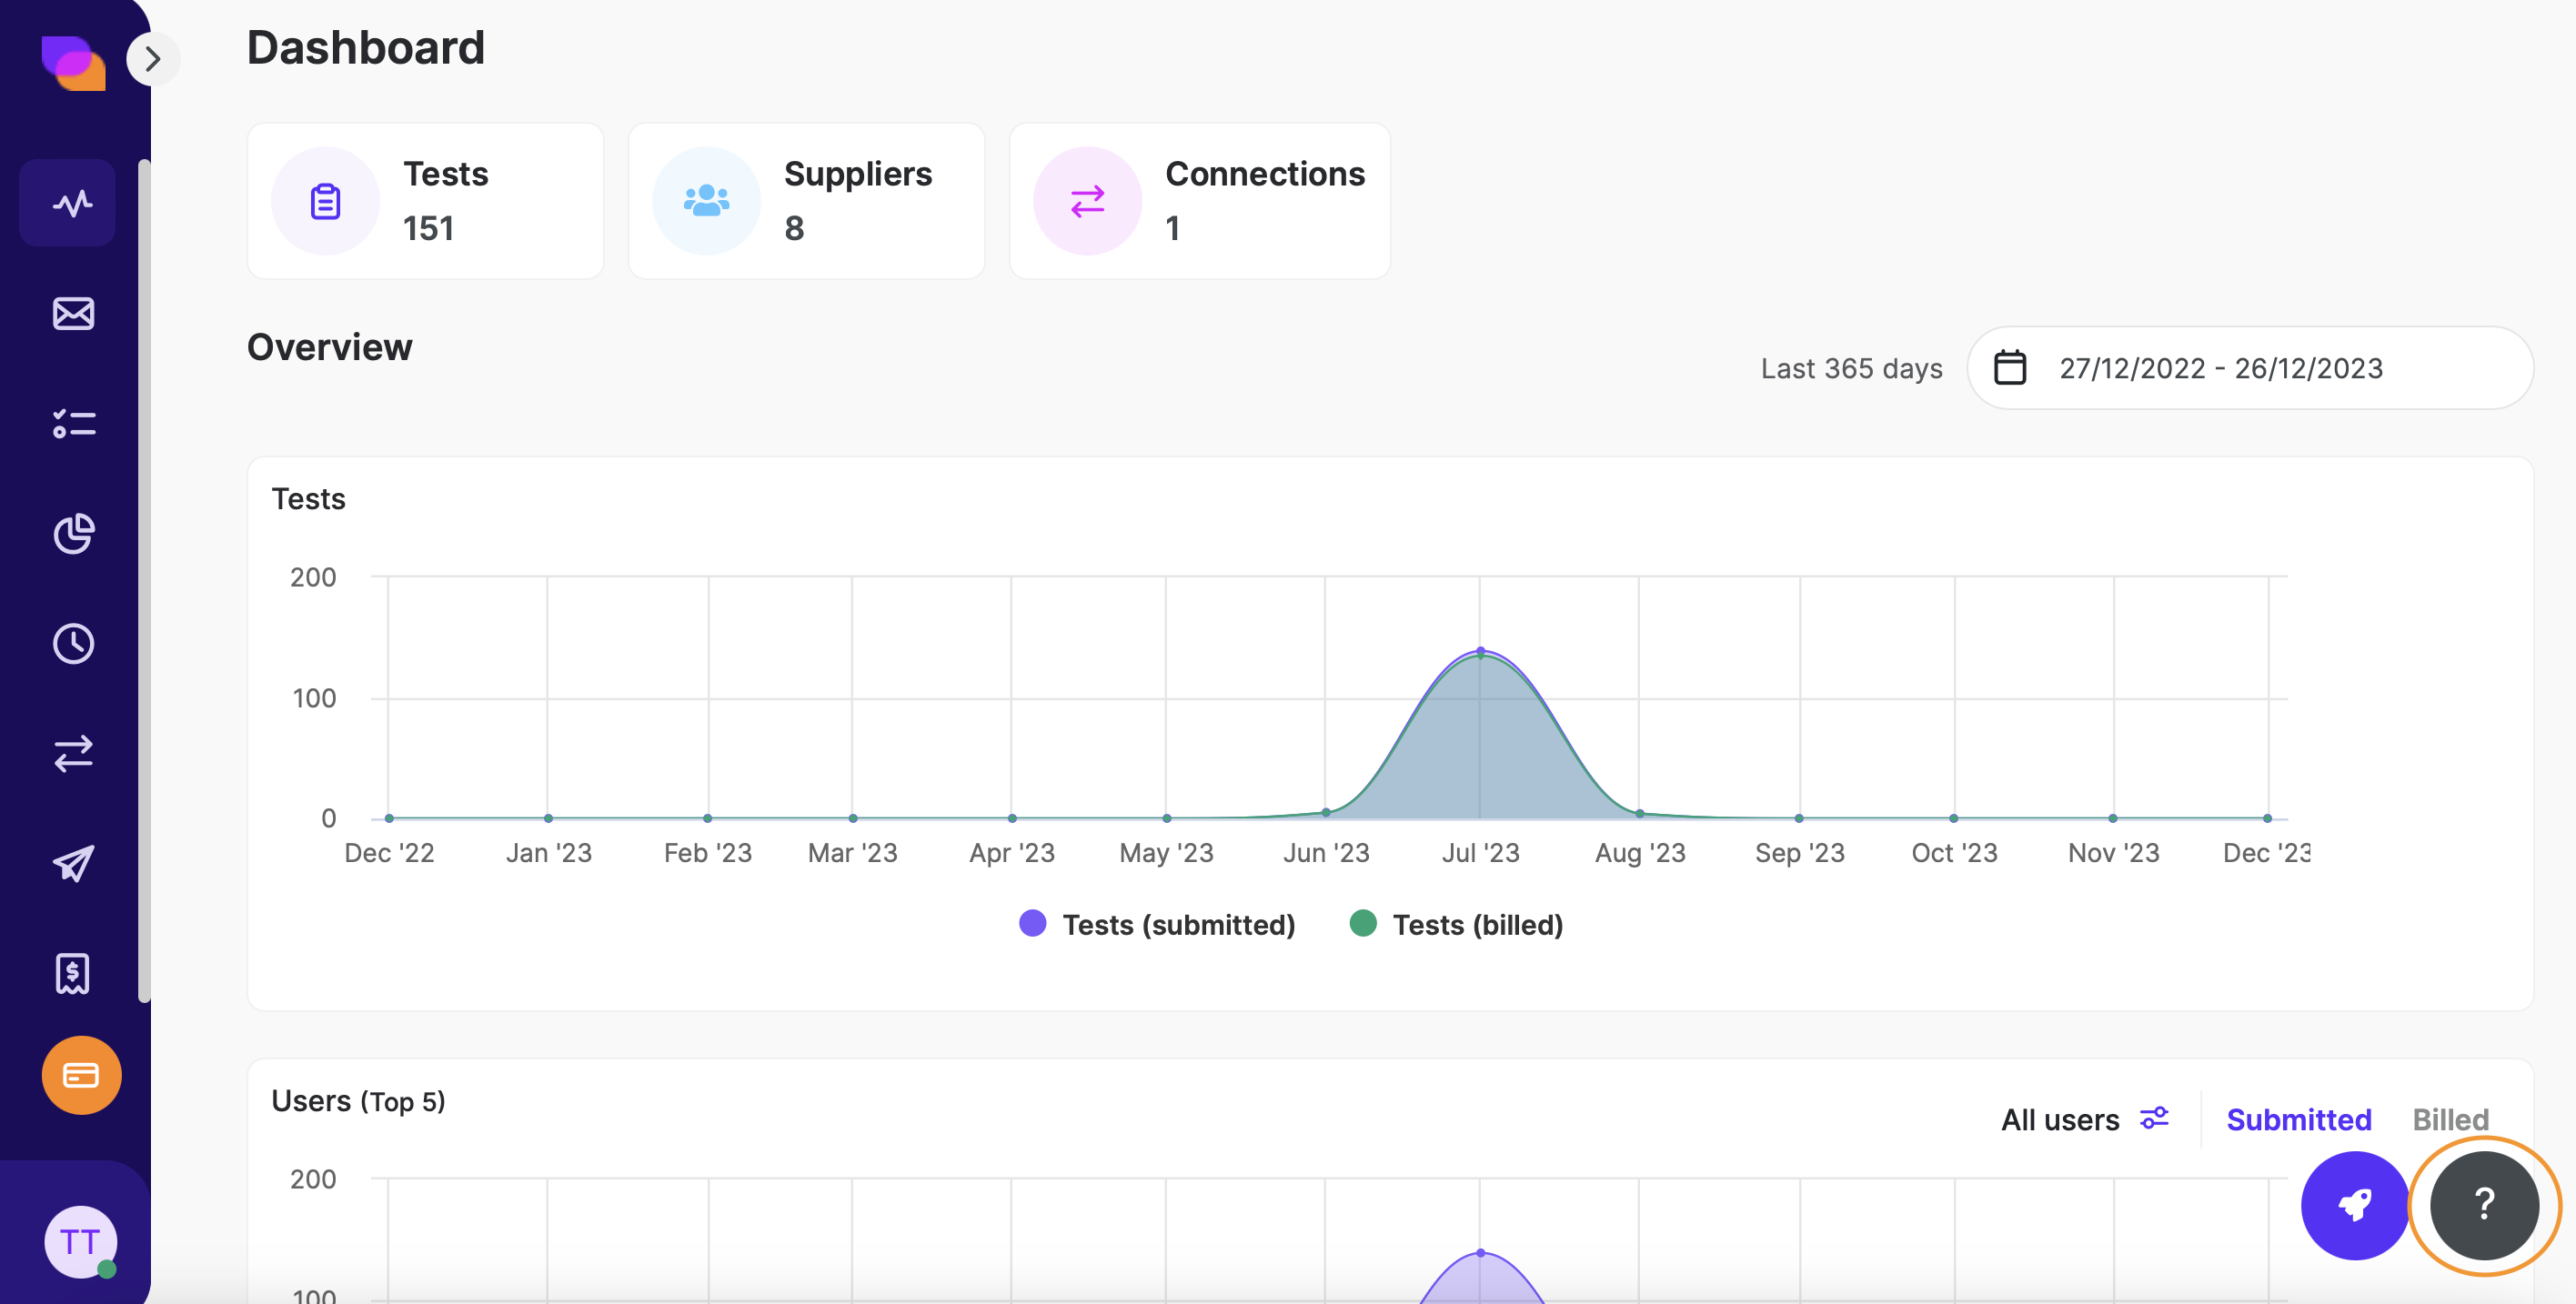Open the pie chart analytics icon
The height and width of the screenshot is (1304, 2576).
click(73, 533)
